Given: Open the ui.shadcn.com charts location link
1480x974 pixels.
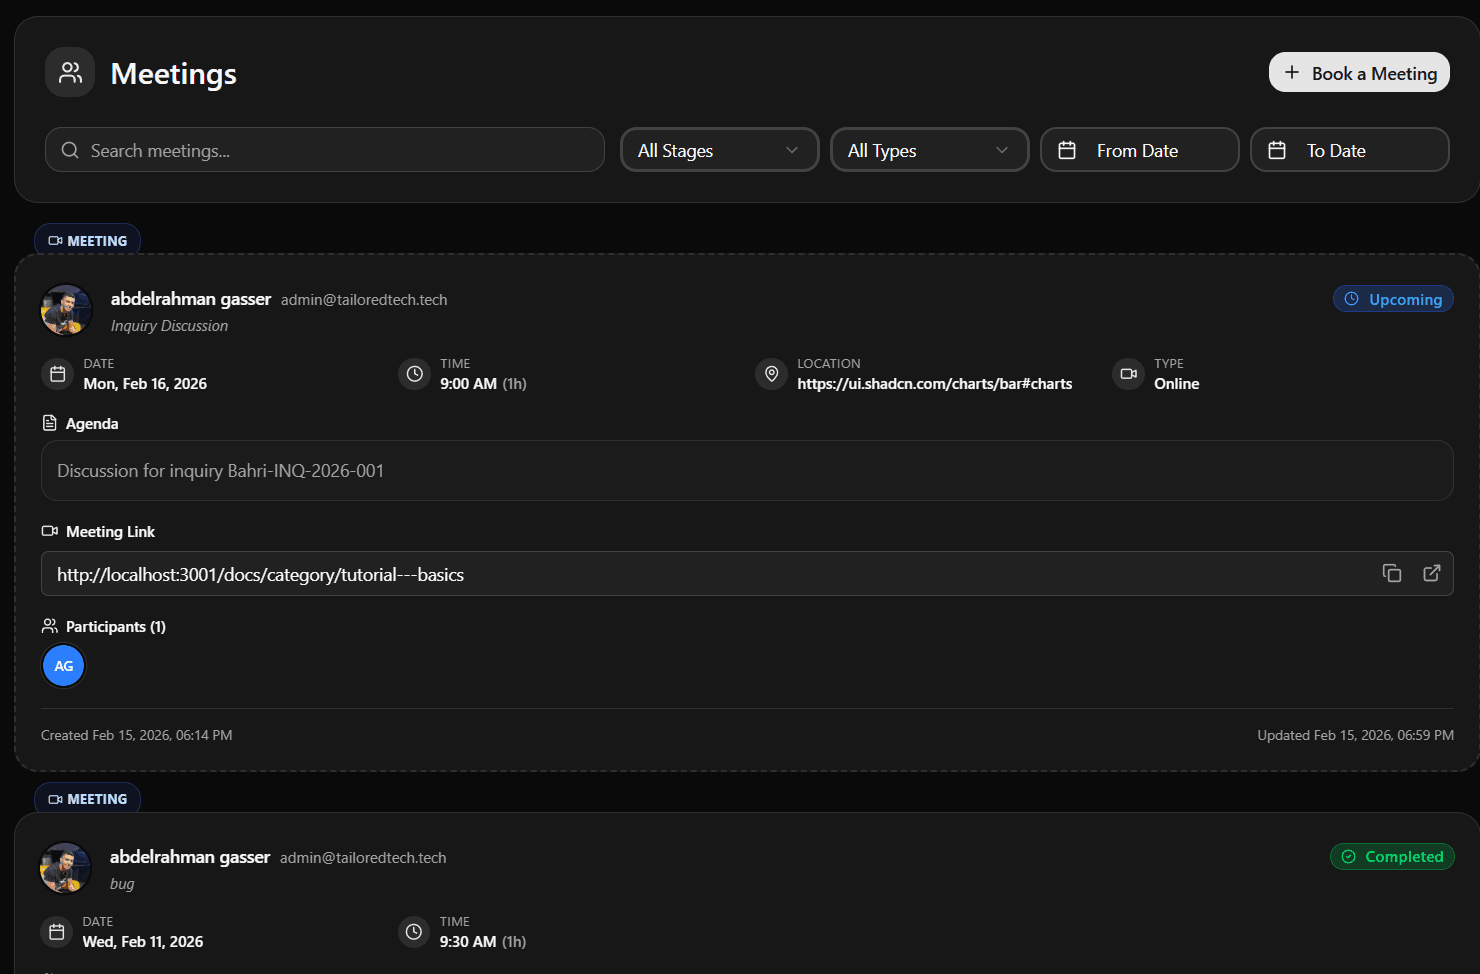Looking at the screenshot, I should pos(935,383).
